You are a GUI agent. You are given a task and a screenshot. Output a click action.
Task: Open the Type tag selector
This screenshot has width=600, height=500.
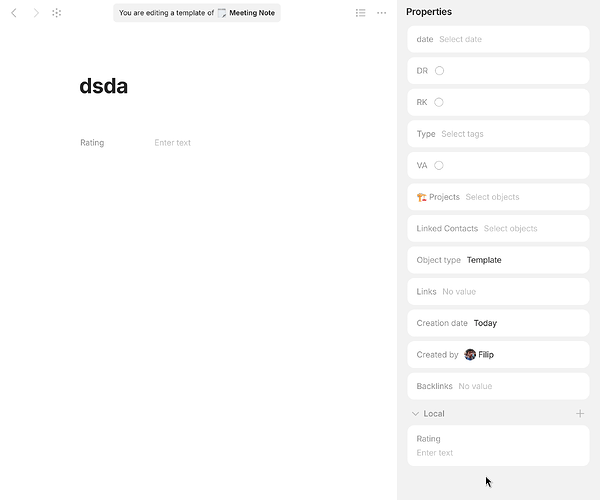(x=462, y=134)
